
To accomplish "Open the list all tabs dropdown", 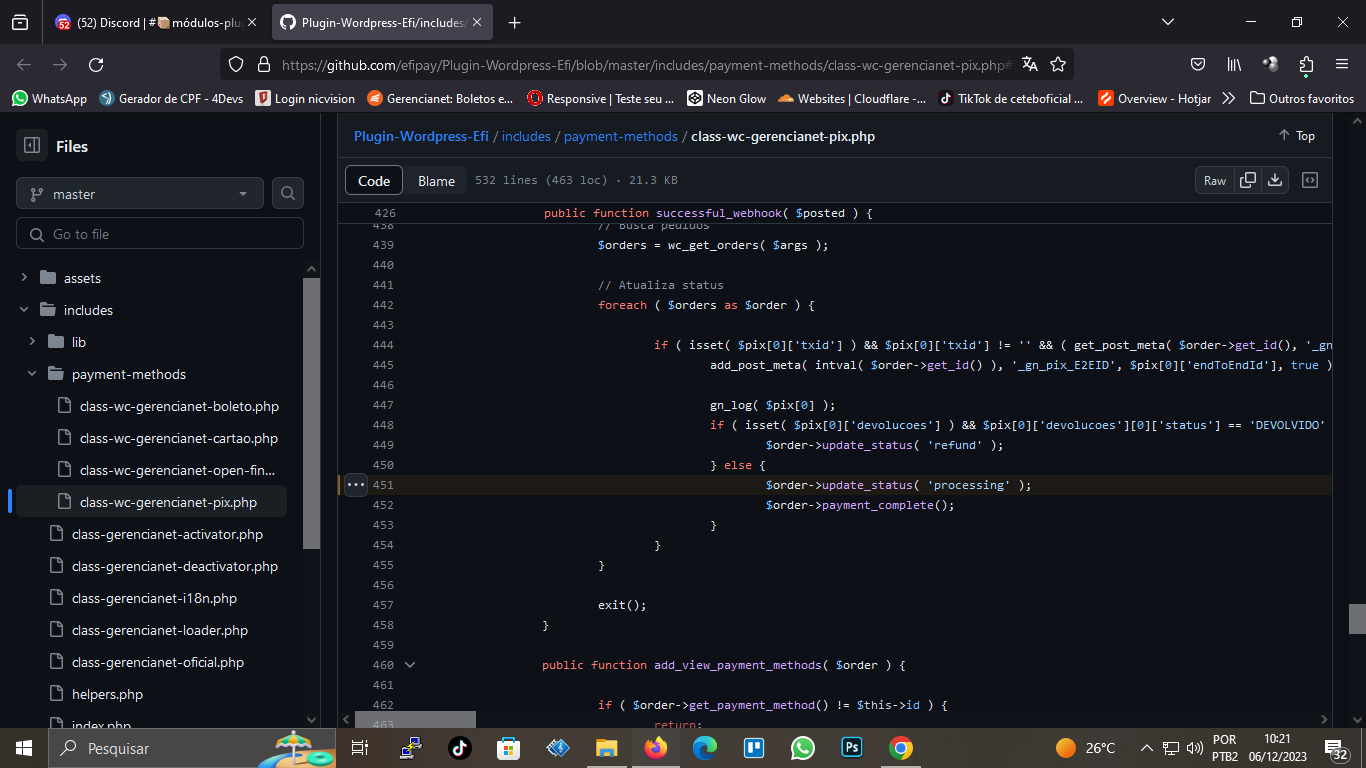I will point(1168,22).
